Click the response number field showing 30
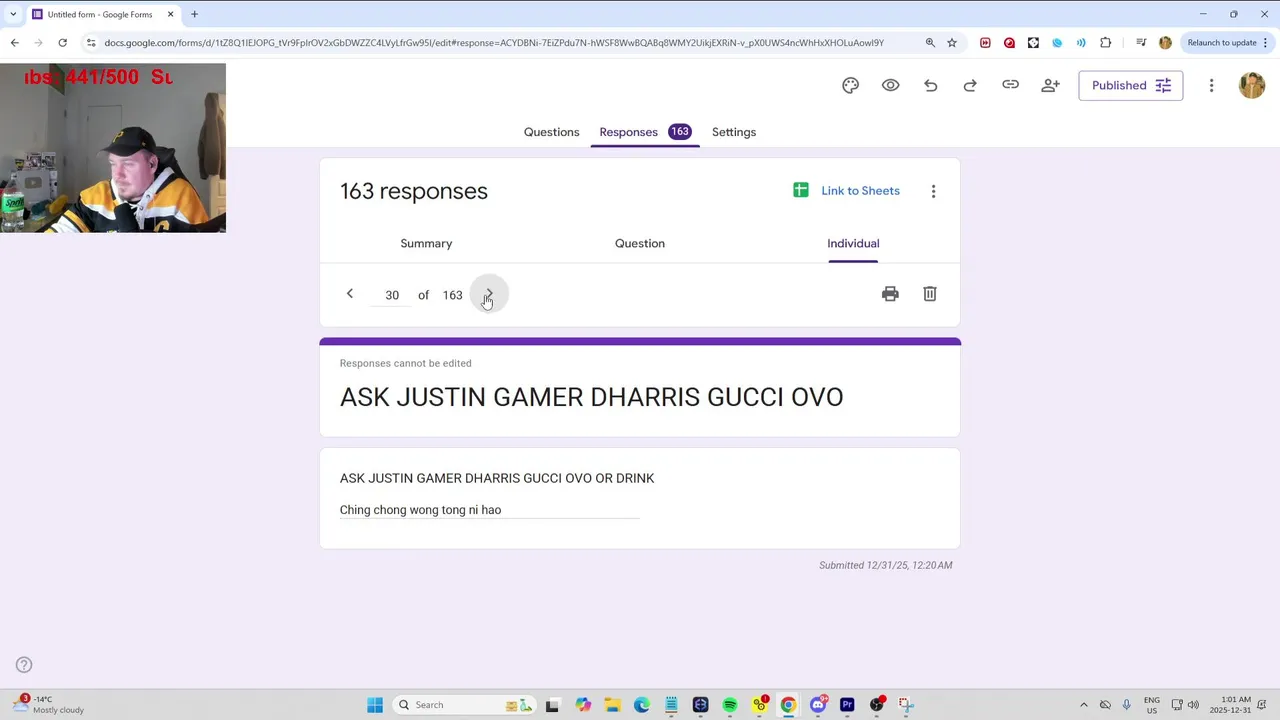This screenshot has height=720, width=1280. click(x=392, y=295)
